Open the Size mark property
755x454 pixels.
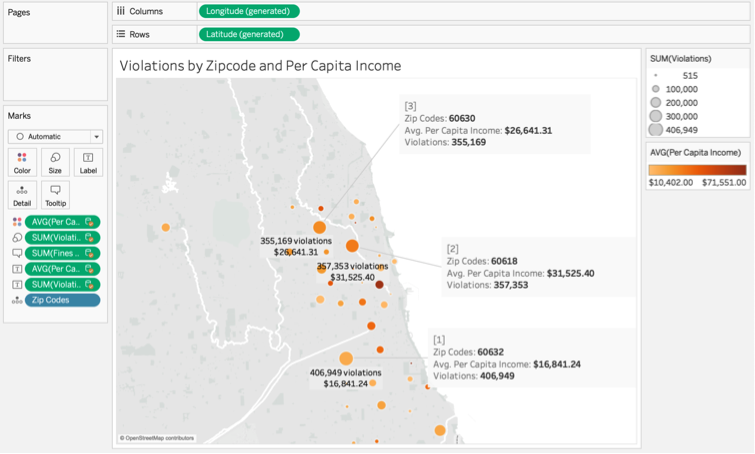(55, 162)
